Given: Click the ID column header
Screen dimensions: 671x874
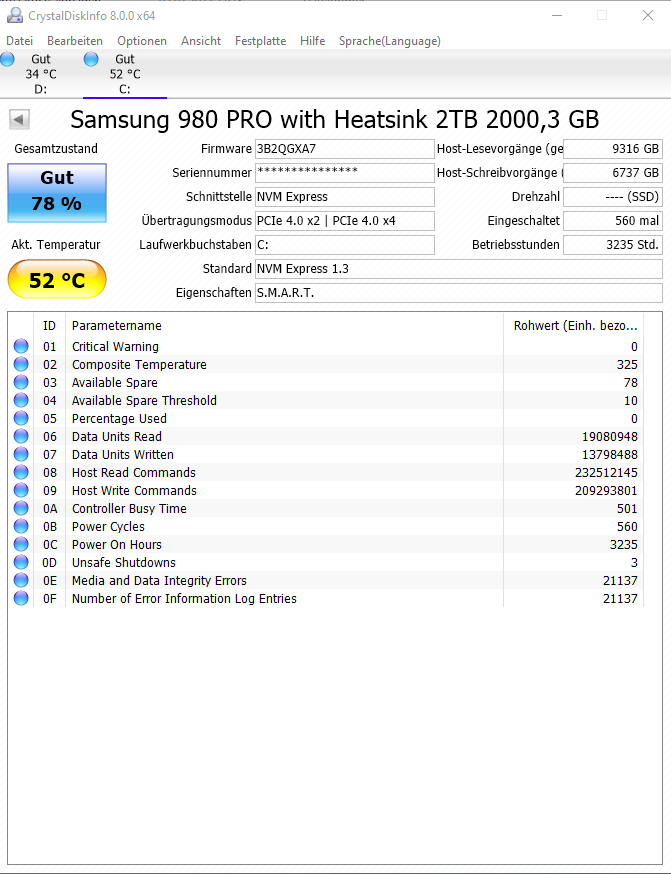Looking at the screenshot, I should coord(50,326).
